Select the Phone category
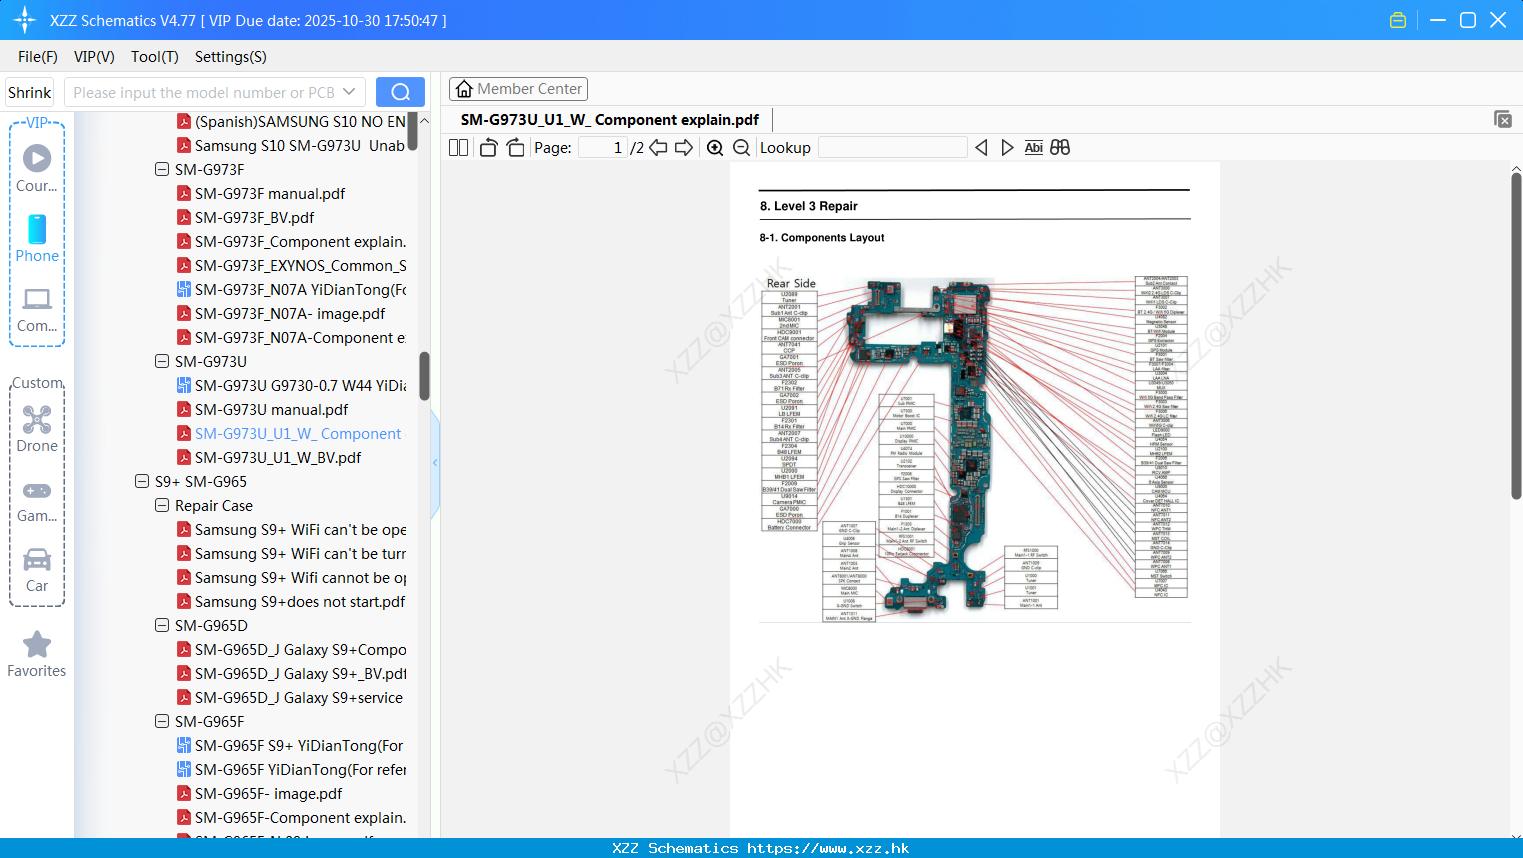This screenshot has height=858, width=1523. [x=37, y=238]
